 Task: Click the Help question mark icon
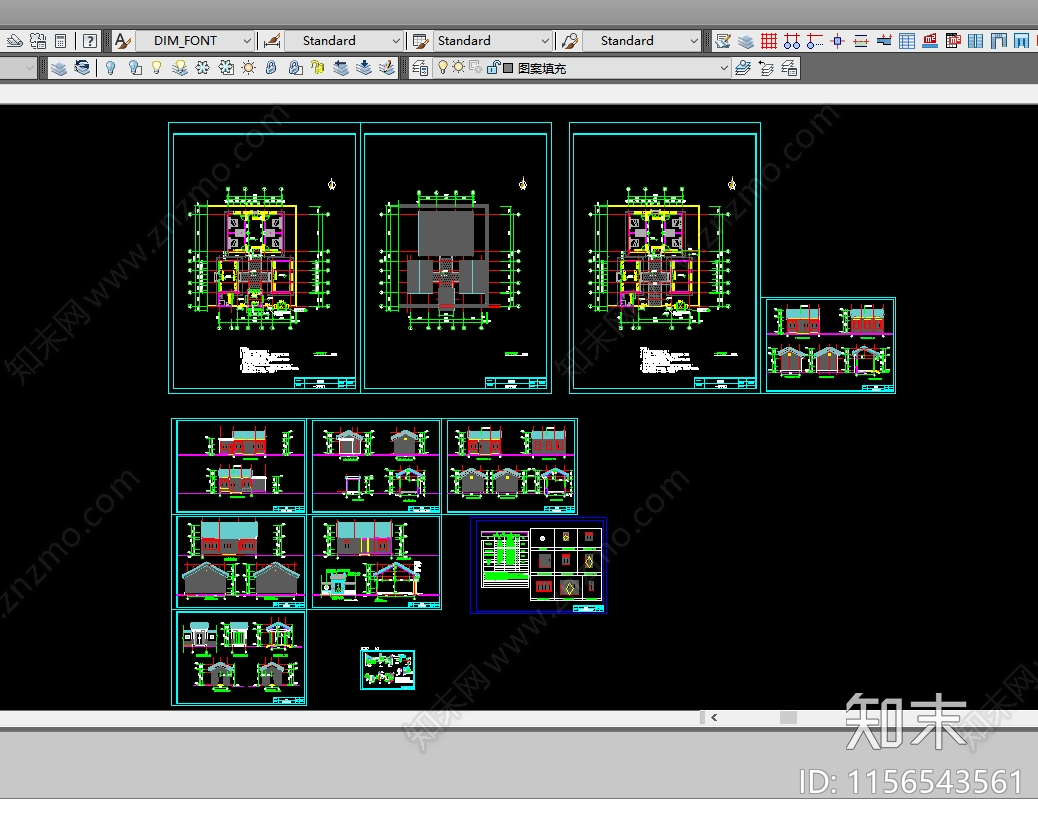click(89, 41)
